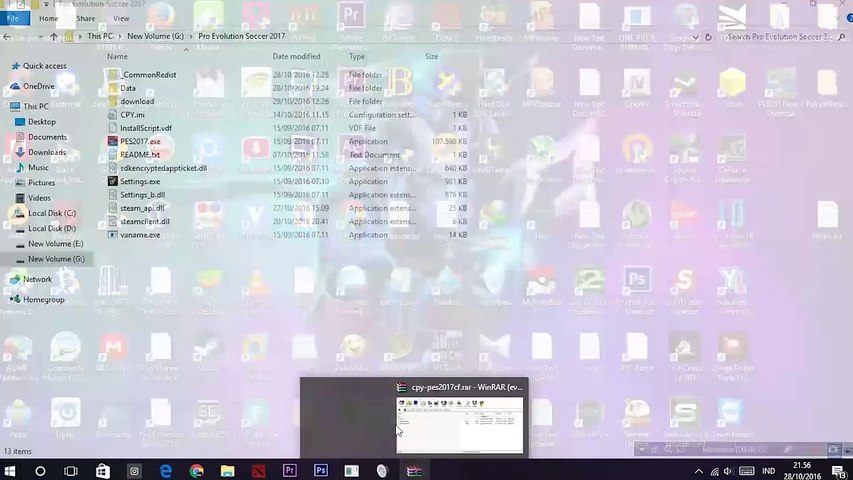Open Desktop in navigation pane

(41, 122)
